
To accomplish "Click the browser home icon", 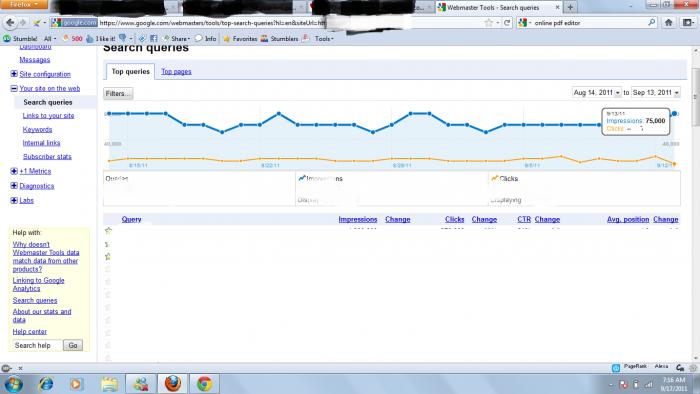I will (x=668, y=22).
